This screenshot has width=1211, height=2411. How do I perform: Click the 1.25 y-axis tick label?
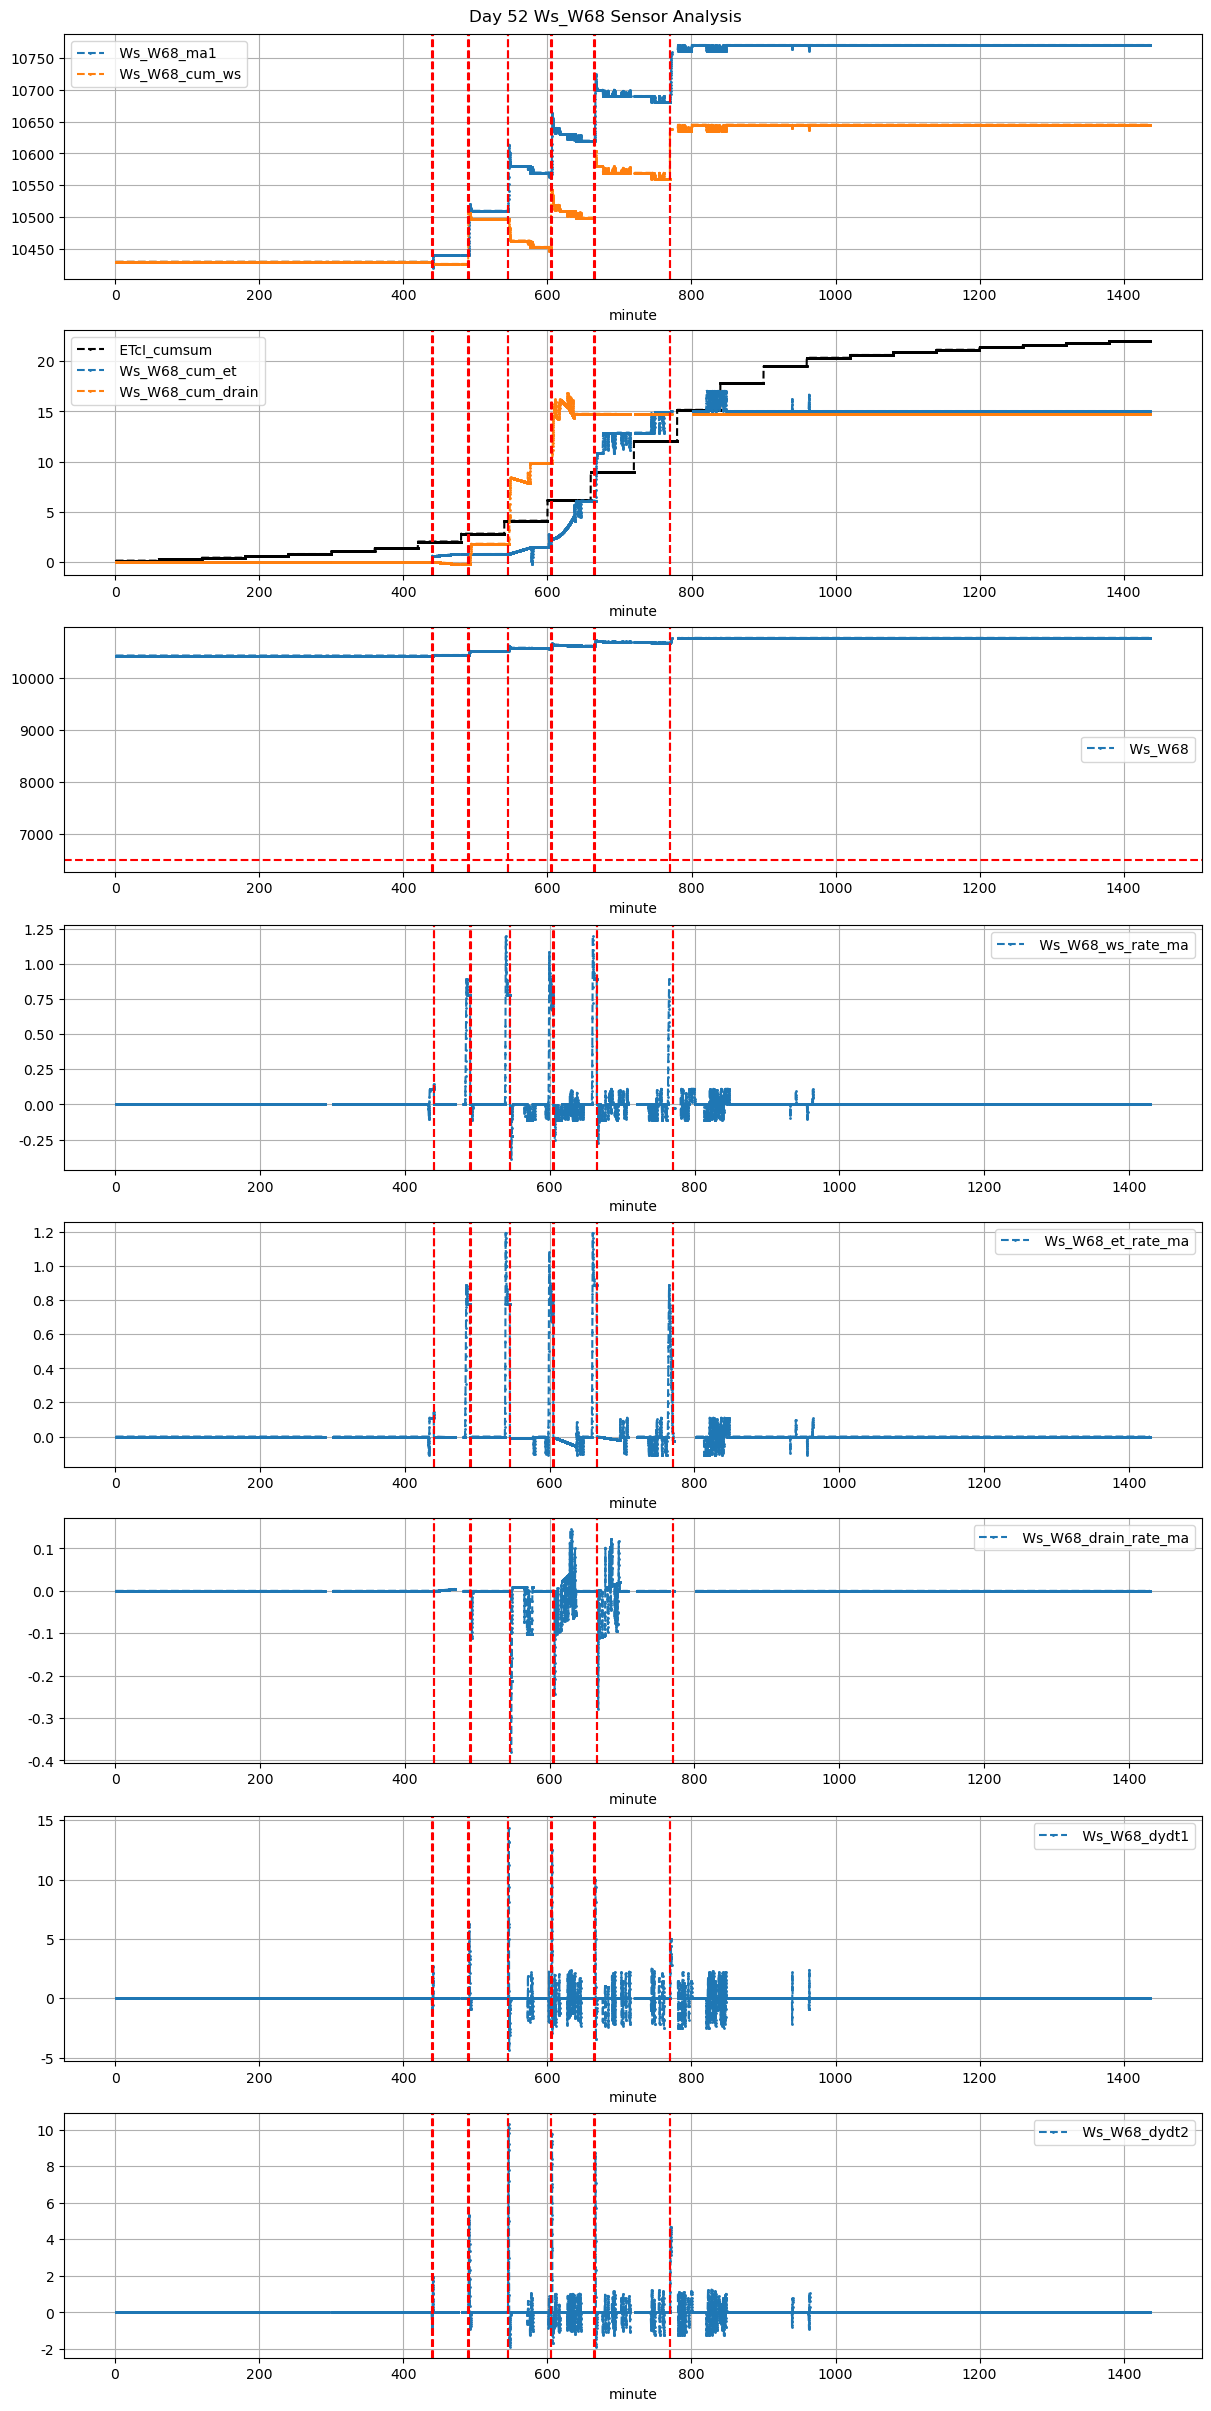pos(41,930)
